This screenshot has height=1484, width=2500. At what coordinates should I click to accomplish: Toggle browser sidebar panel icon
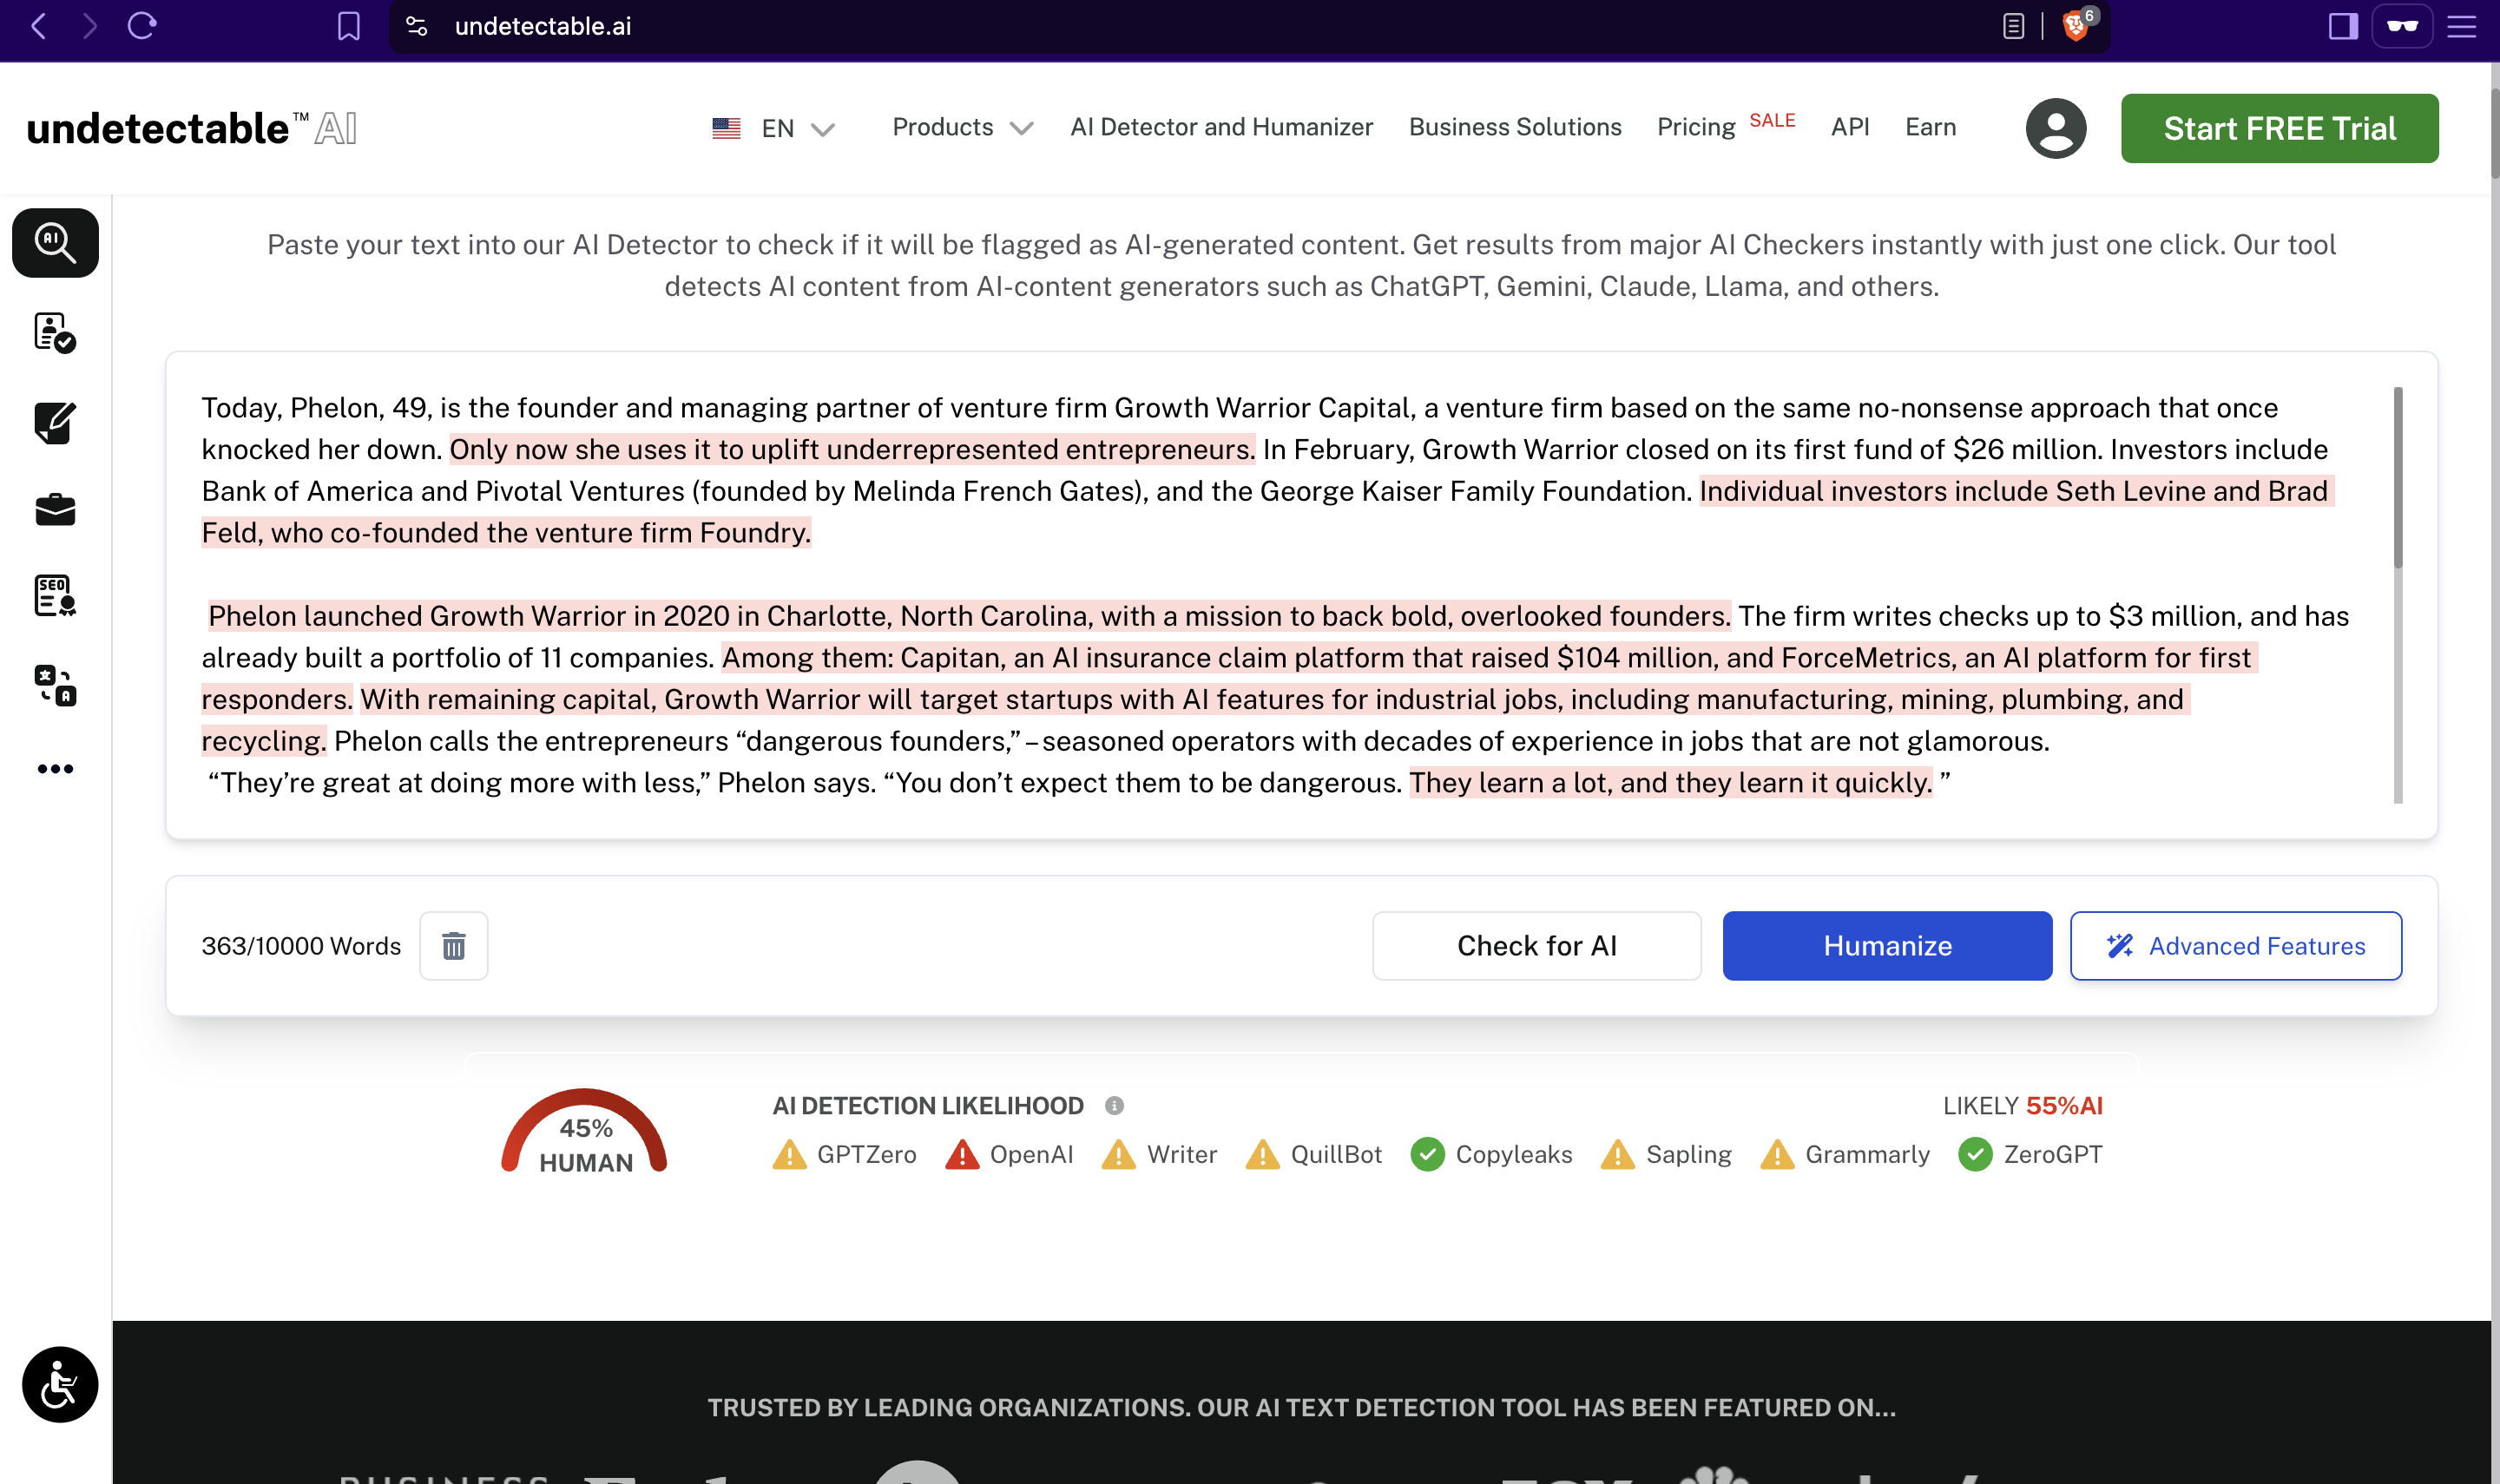pos(2342,26)
